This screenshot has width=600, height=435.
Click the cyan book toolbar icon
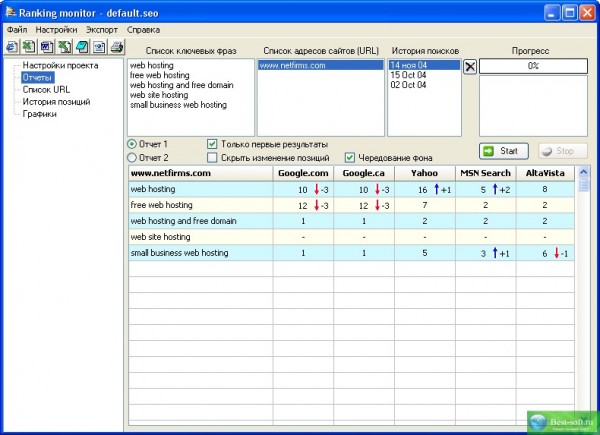[81, 47]
